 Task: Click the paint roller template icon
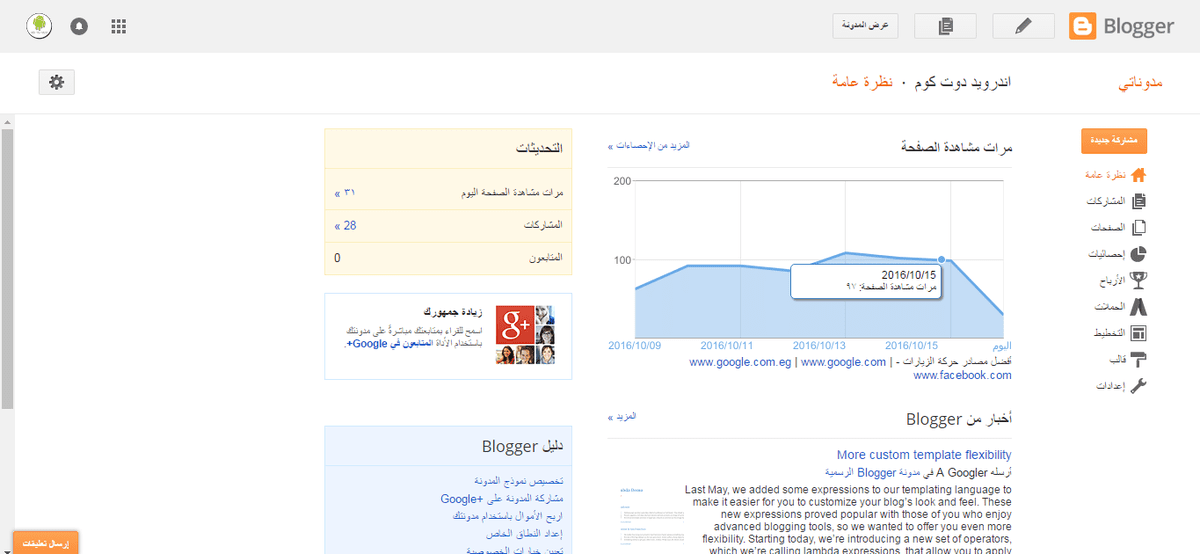1138,359
